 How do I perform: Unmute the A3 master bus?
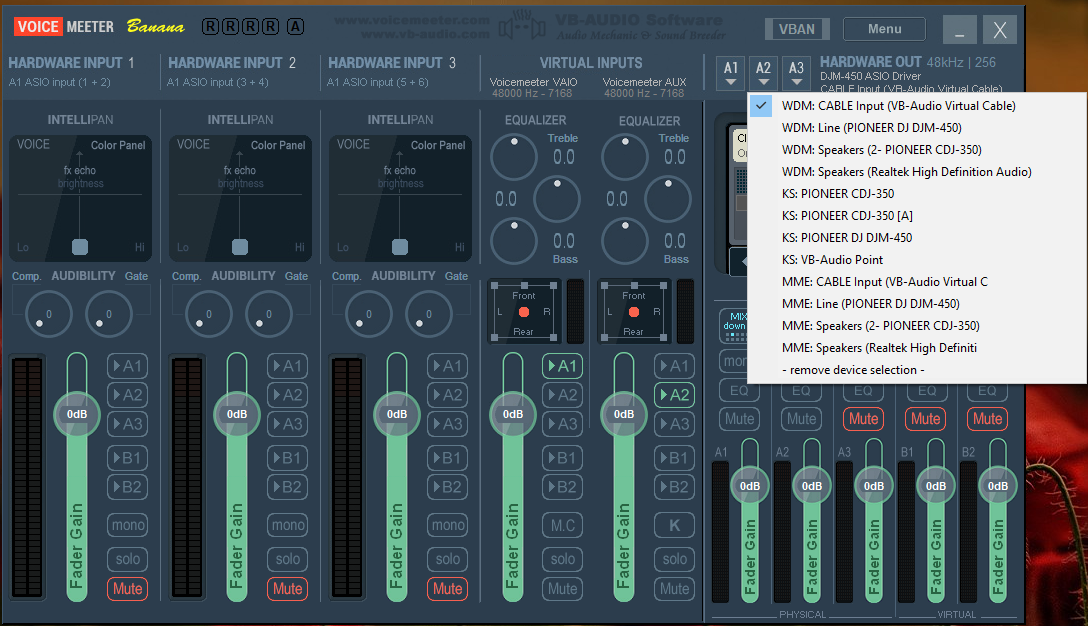coord(863,418)
